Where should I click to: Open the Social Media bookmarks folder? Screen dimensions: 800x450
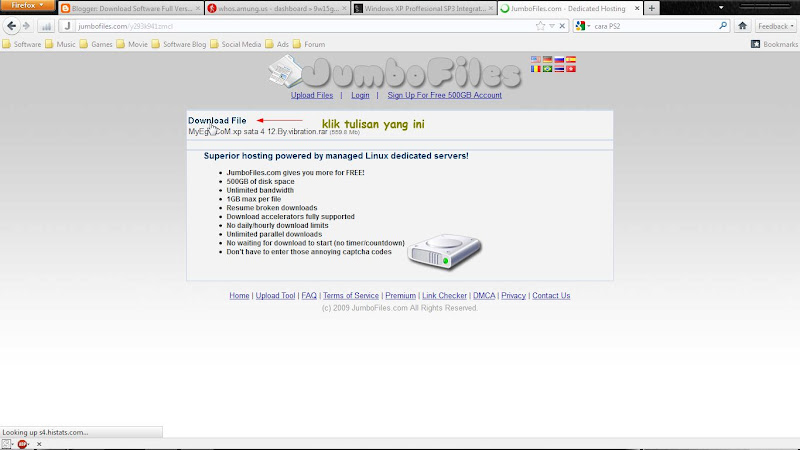(x=236, y=44)
